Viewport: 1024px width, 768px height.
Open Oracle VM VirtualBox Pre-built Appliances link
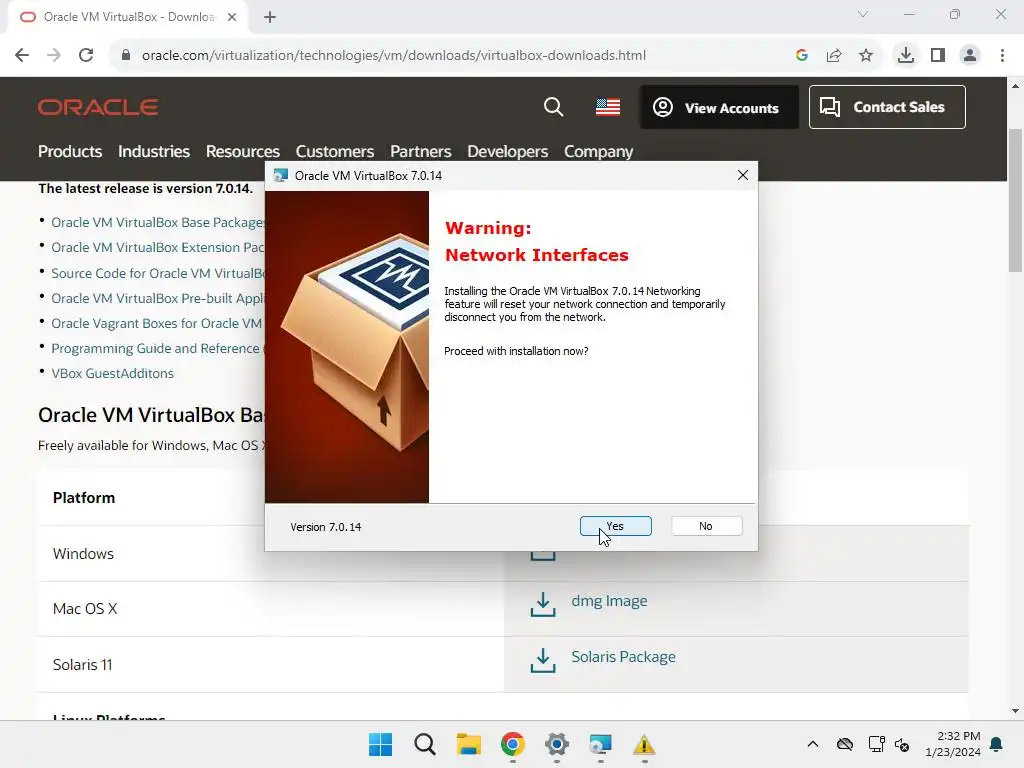coord(157,298)
